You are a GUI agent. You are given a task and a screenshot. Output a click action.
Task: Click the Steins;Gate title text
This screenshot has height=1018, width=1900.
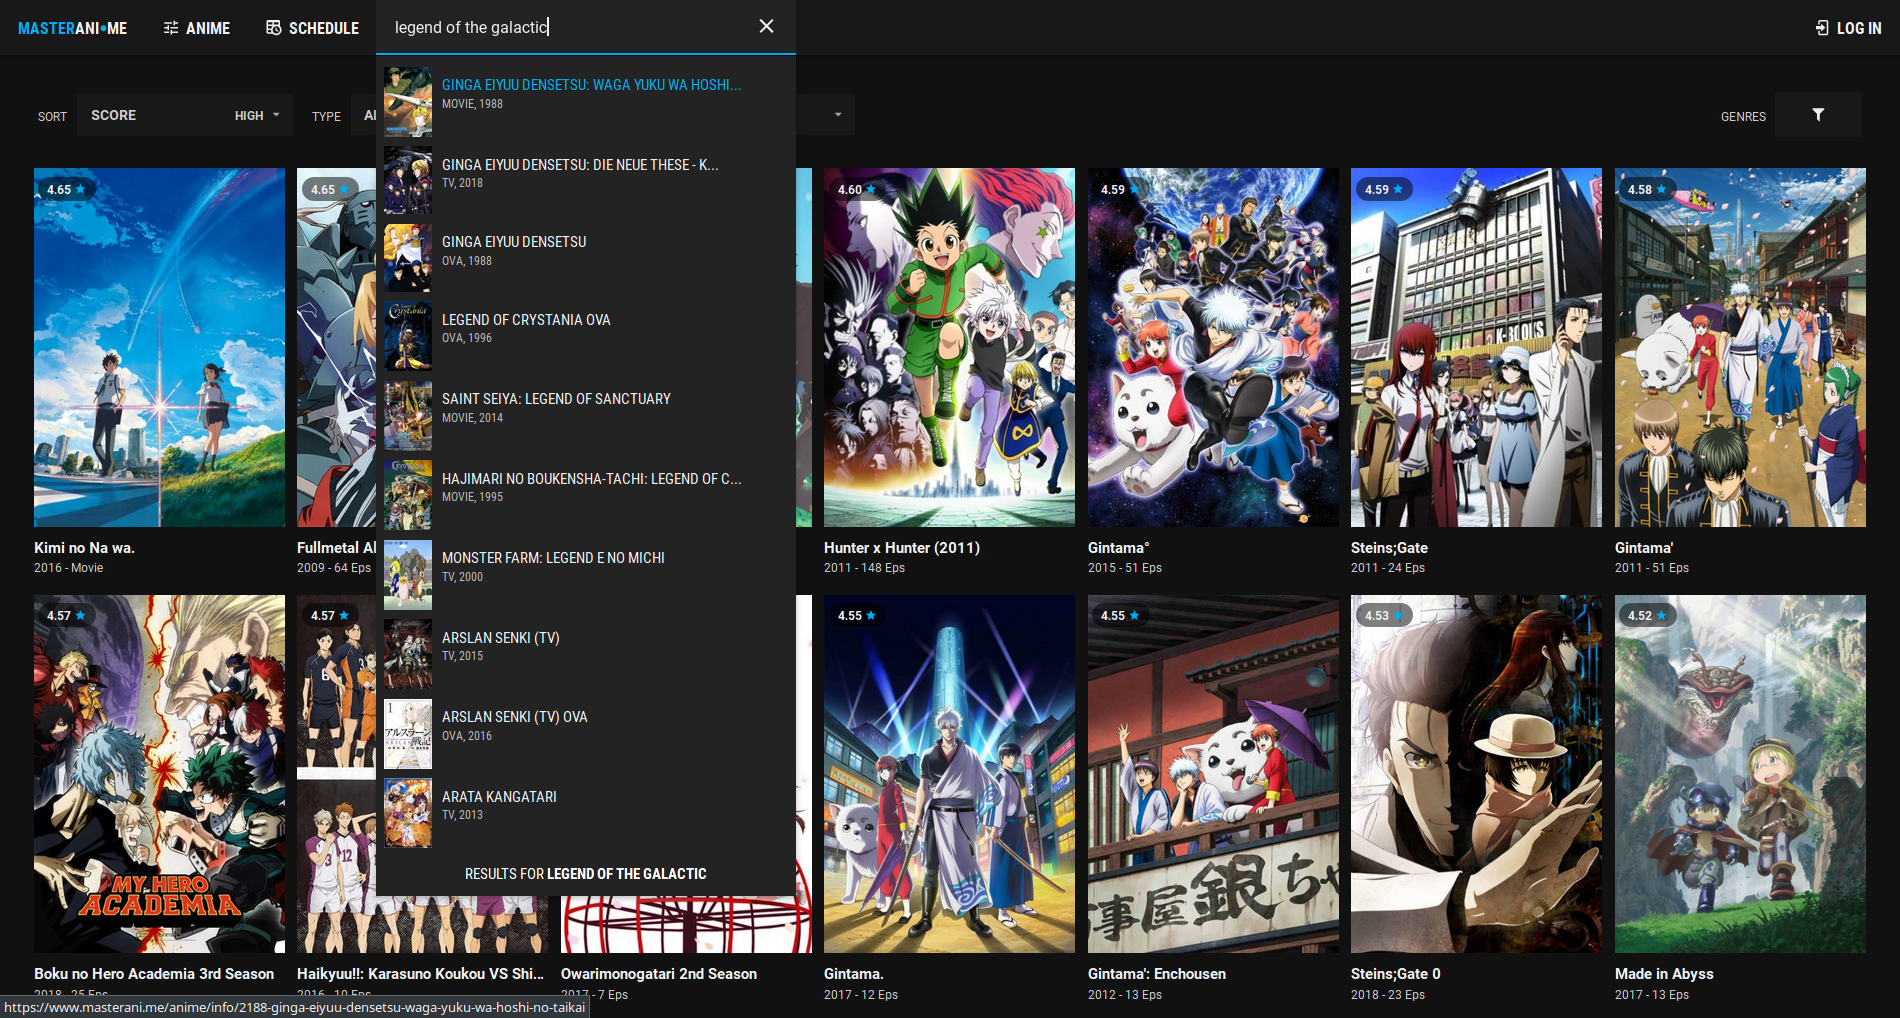(x=1389, y=548)
